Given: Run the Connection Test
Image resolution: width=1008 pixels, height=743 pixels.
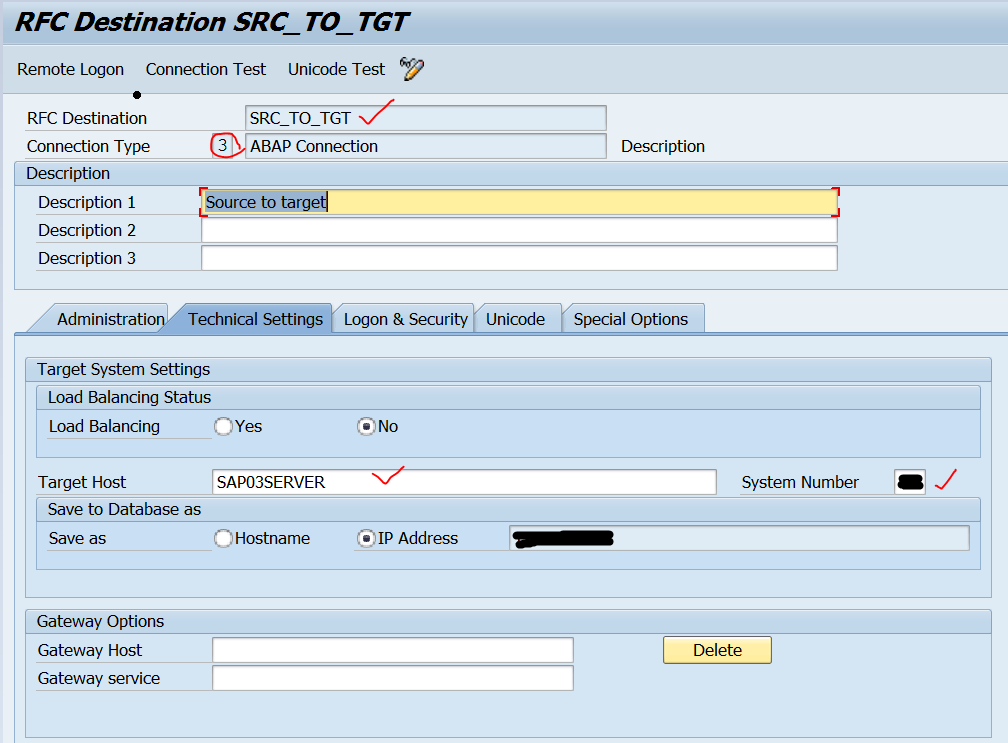Looking at the screenshot, I should point(206,69).
